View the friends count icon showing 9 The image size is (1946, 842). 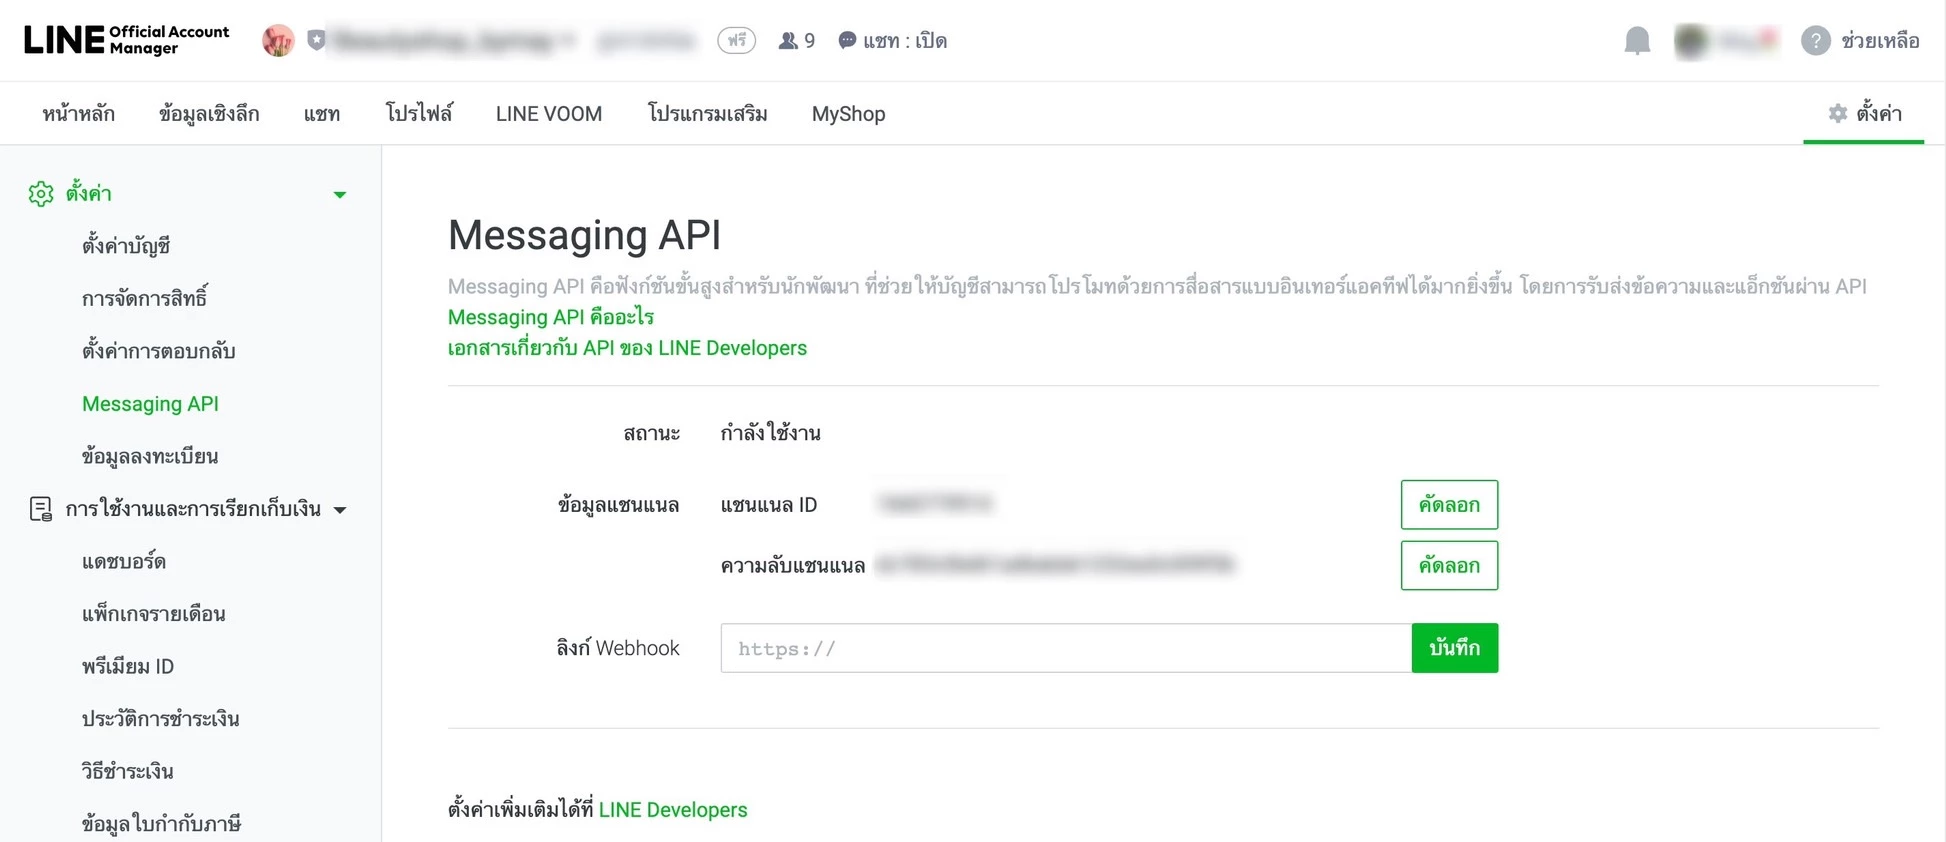click(x=788, y=41)
